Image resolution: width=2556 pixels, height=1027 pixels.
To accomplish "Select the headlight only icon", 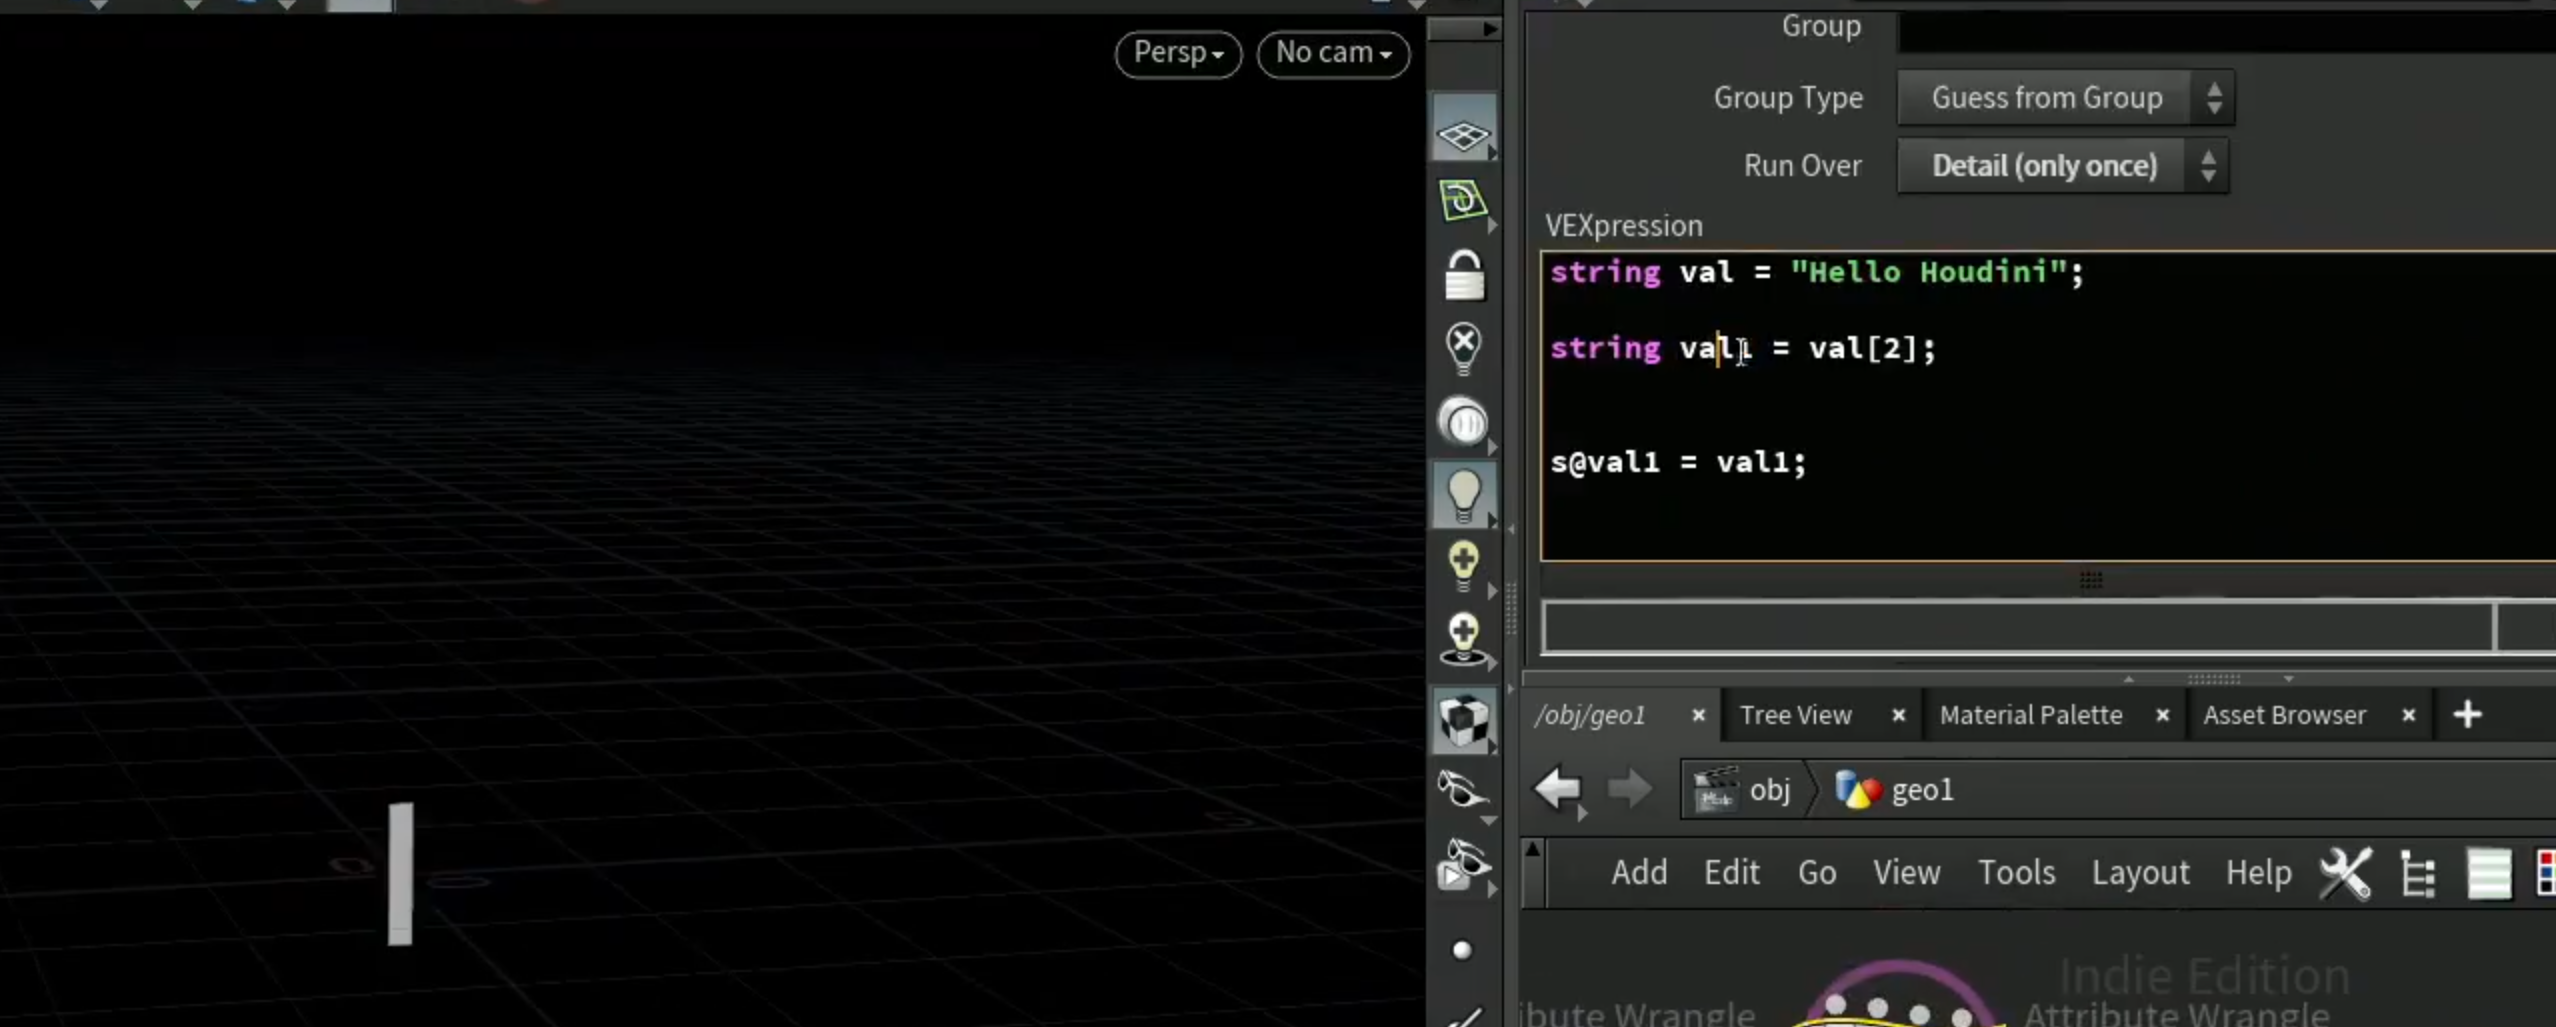I will (x=1463, y=421).
